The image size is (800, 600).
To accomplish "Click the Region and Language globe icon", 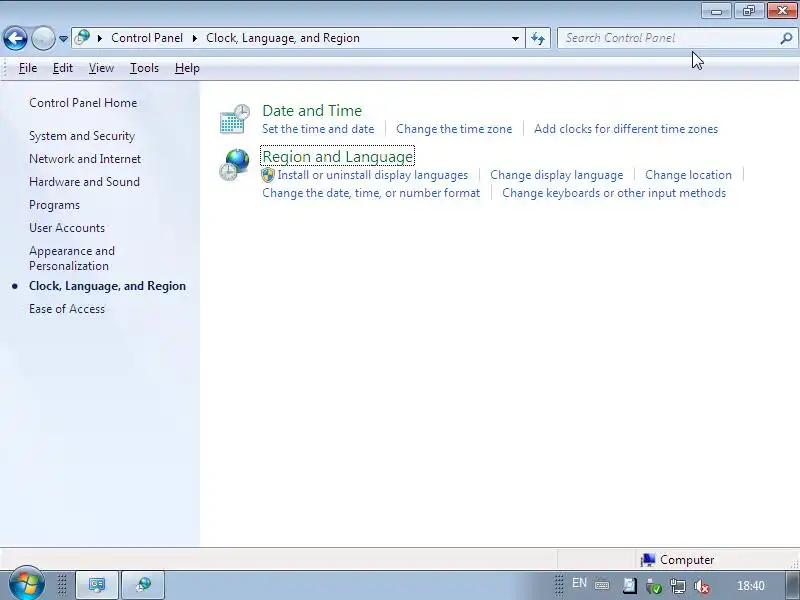I will tap(234, 165).
